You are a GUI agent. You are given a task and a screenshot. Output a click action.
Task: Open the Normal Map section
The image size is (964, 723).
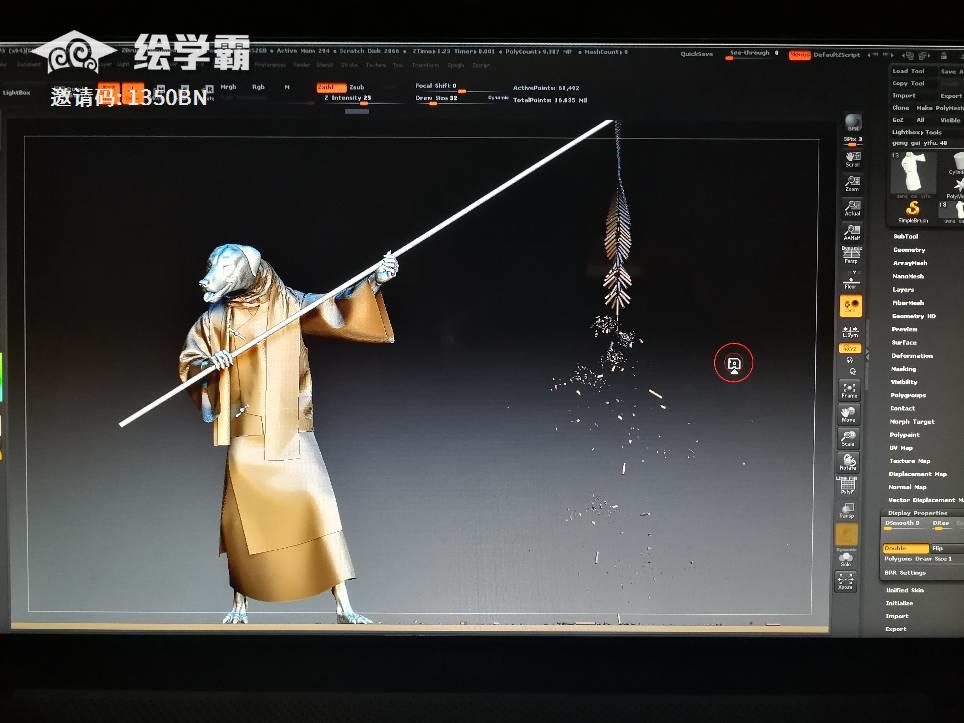907,487
